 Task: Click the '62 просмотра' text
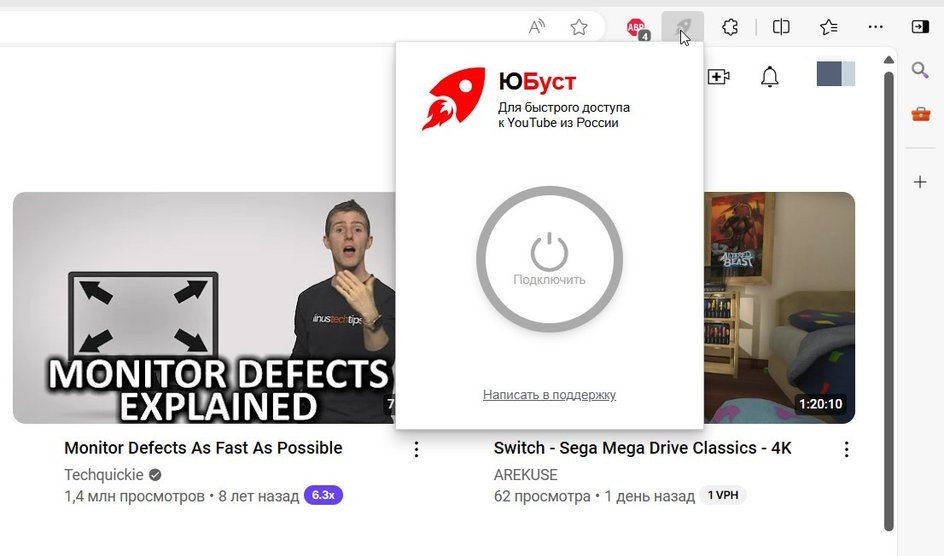[542, 496]
